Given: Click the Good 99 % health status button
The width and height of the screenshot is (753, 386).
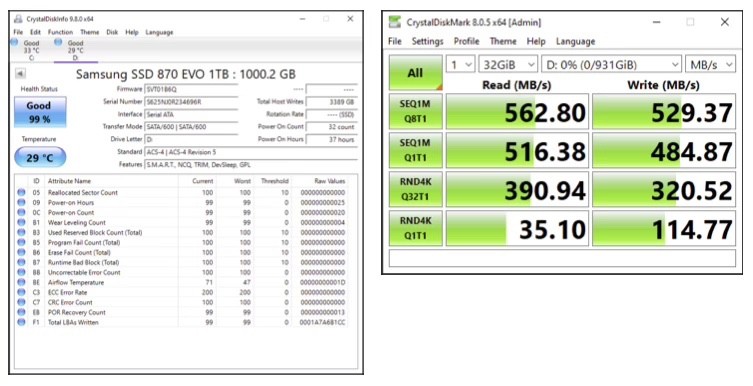Looking at the screenshot, I should 39,112.
